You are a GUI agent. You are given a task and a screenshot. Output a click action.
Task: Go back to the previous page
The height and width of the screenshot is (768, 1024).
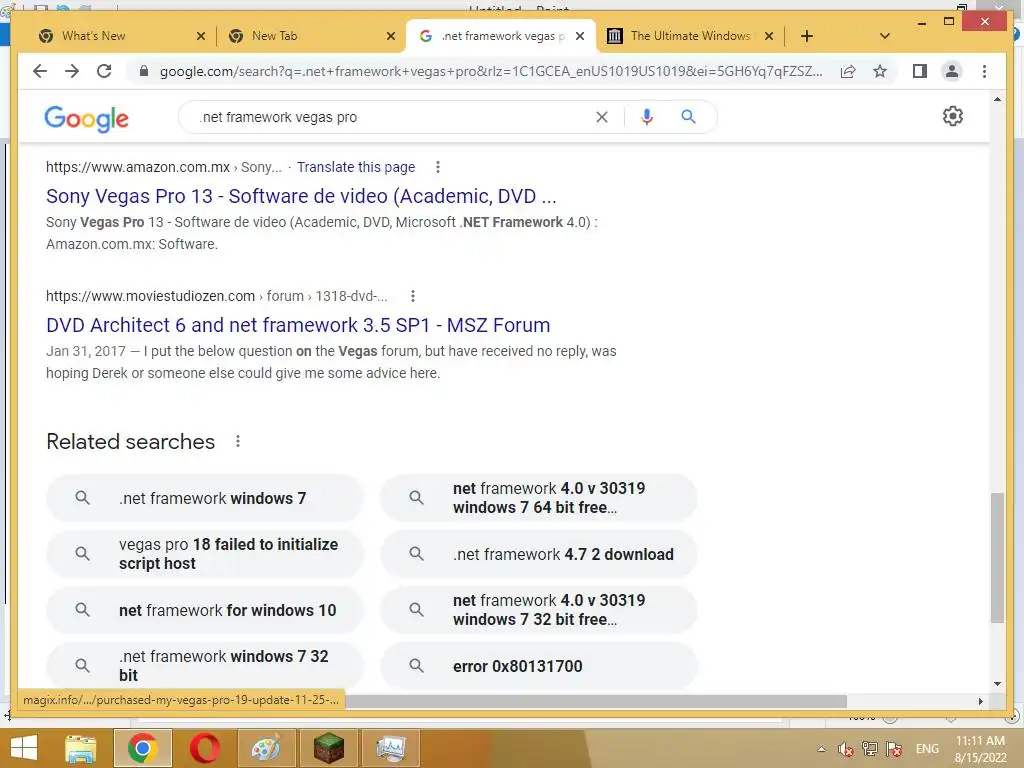point(40,71)
